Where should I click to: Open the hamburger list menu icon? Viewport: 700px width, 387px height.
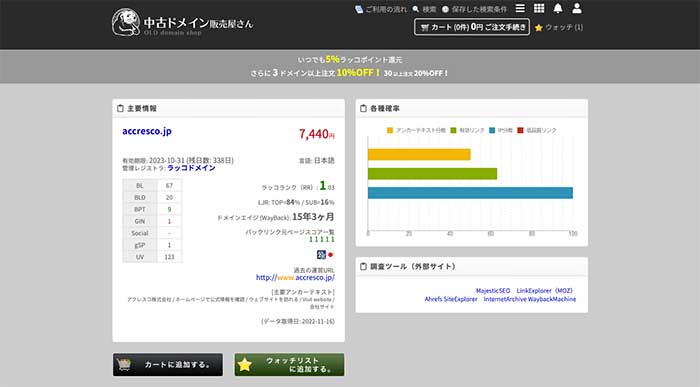(x=520, y=8)
